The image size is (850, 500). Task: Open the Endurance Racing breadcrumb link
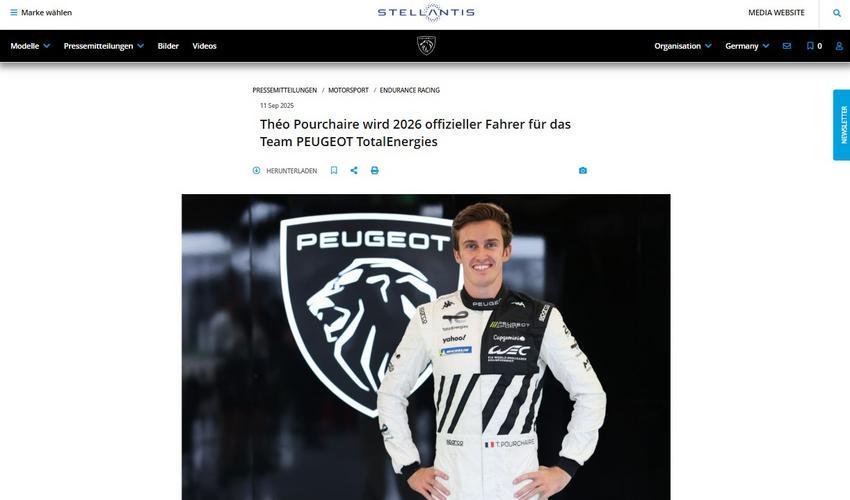pyautogui.click(x=409, y=90)
